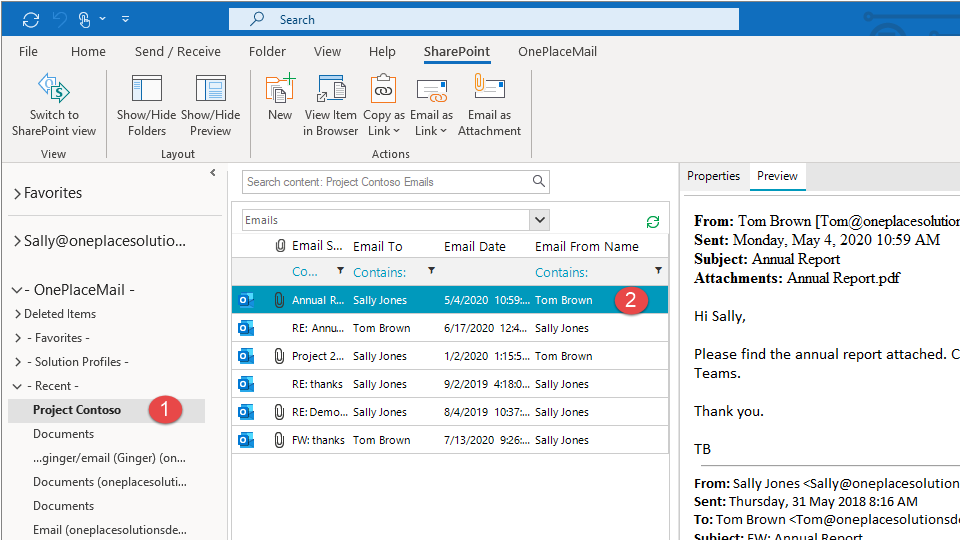Switch to the Properties tab
Viewport: 960px width, 540px height.
pos(713,176)
